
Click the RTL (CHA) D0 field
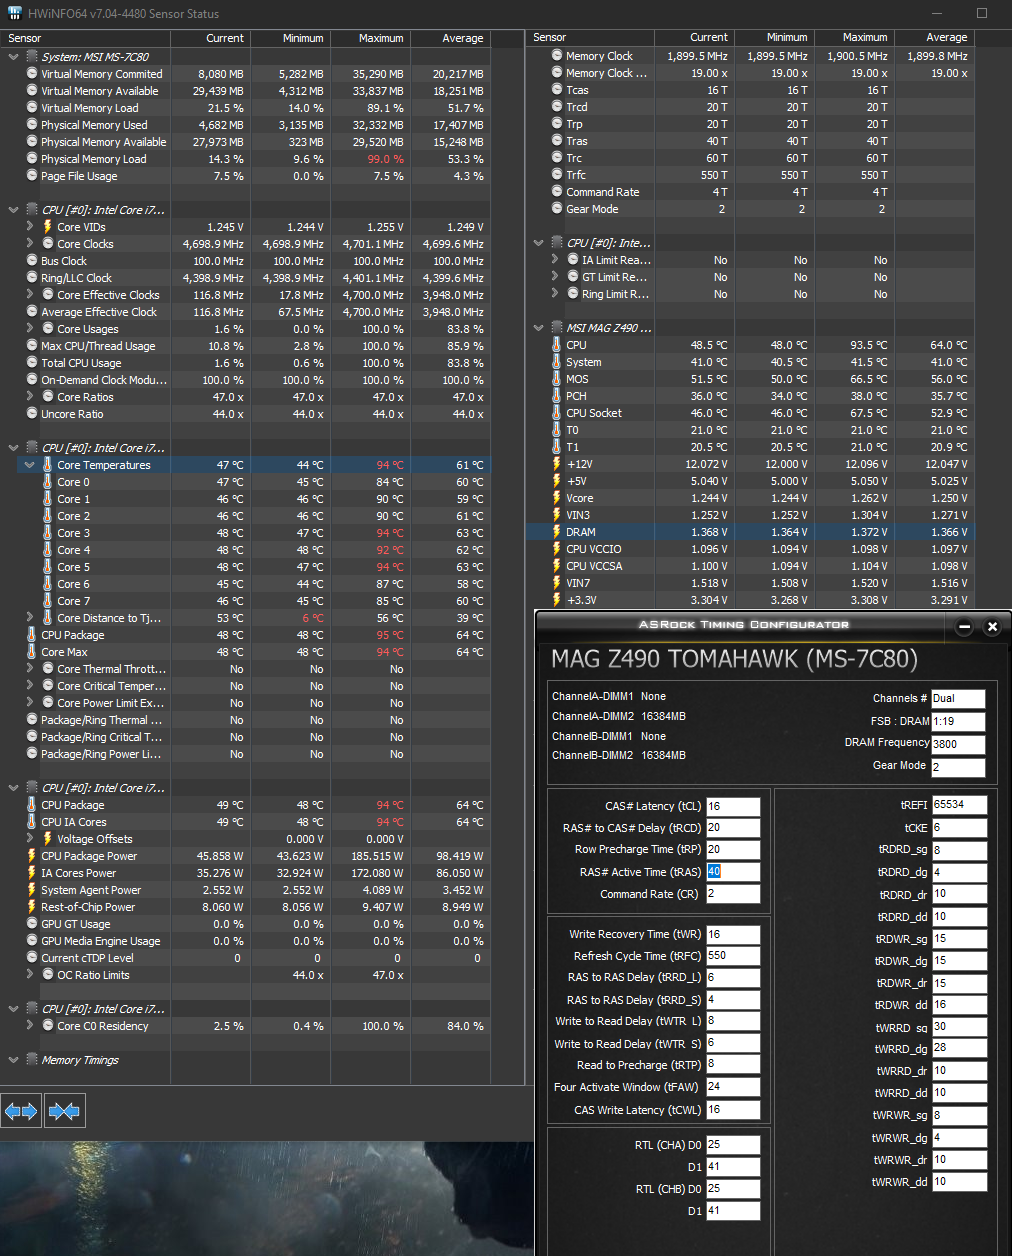[x=733, y=1145]
